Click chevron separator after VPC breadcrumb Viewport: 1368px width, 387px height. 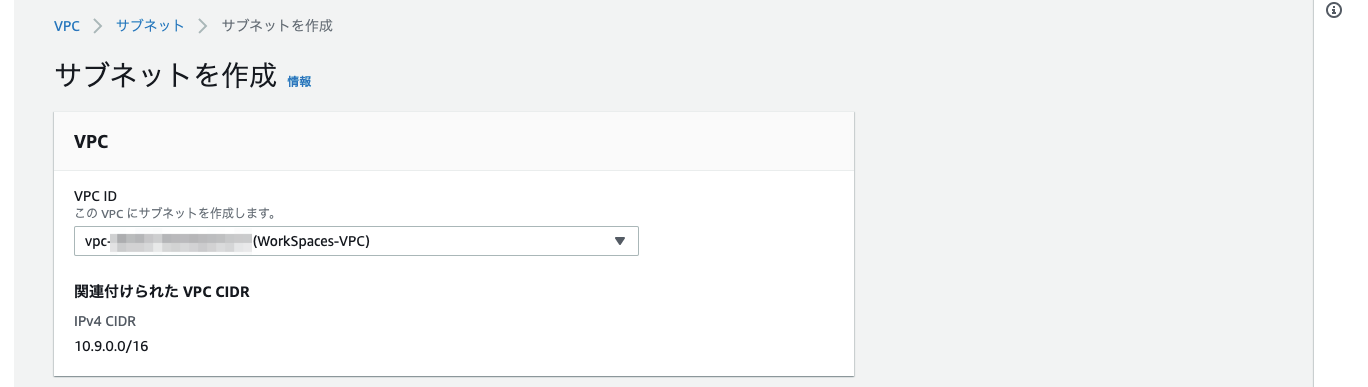point(98,26)
